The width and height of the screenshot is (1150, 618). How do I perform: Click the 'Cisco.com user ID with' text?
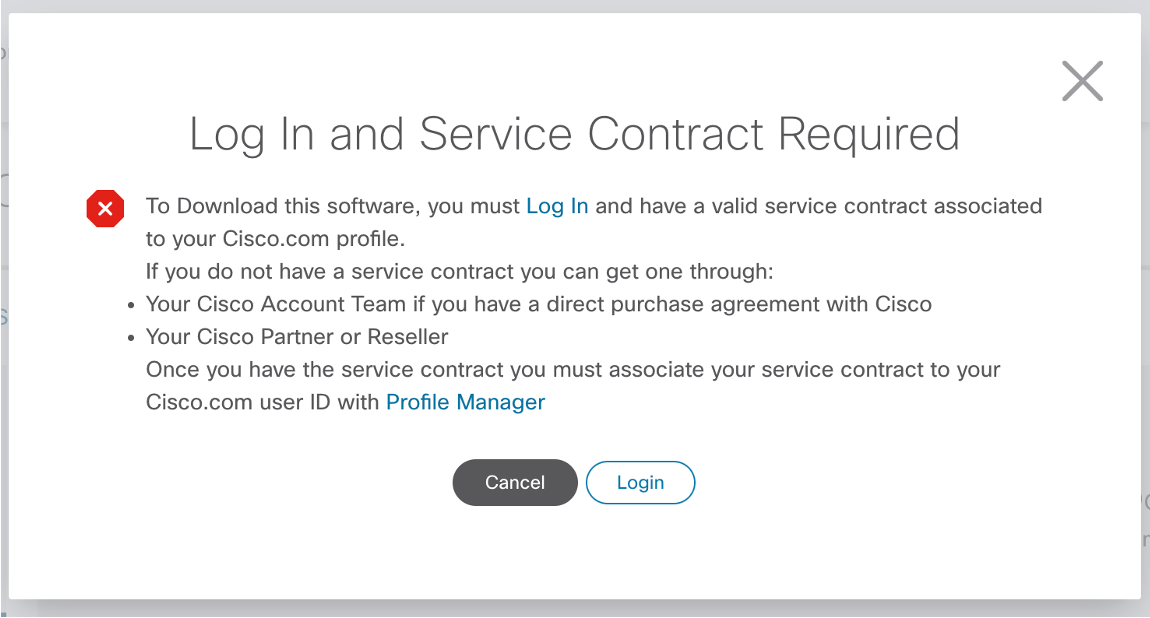click(263, 402)
